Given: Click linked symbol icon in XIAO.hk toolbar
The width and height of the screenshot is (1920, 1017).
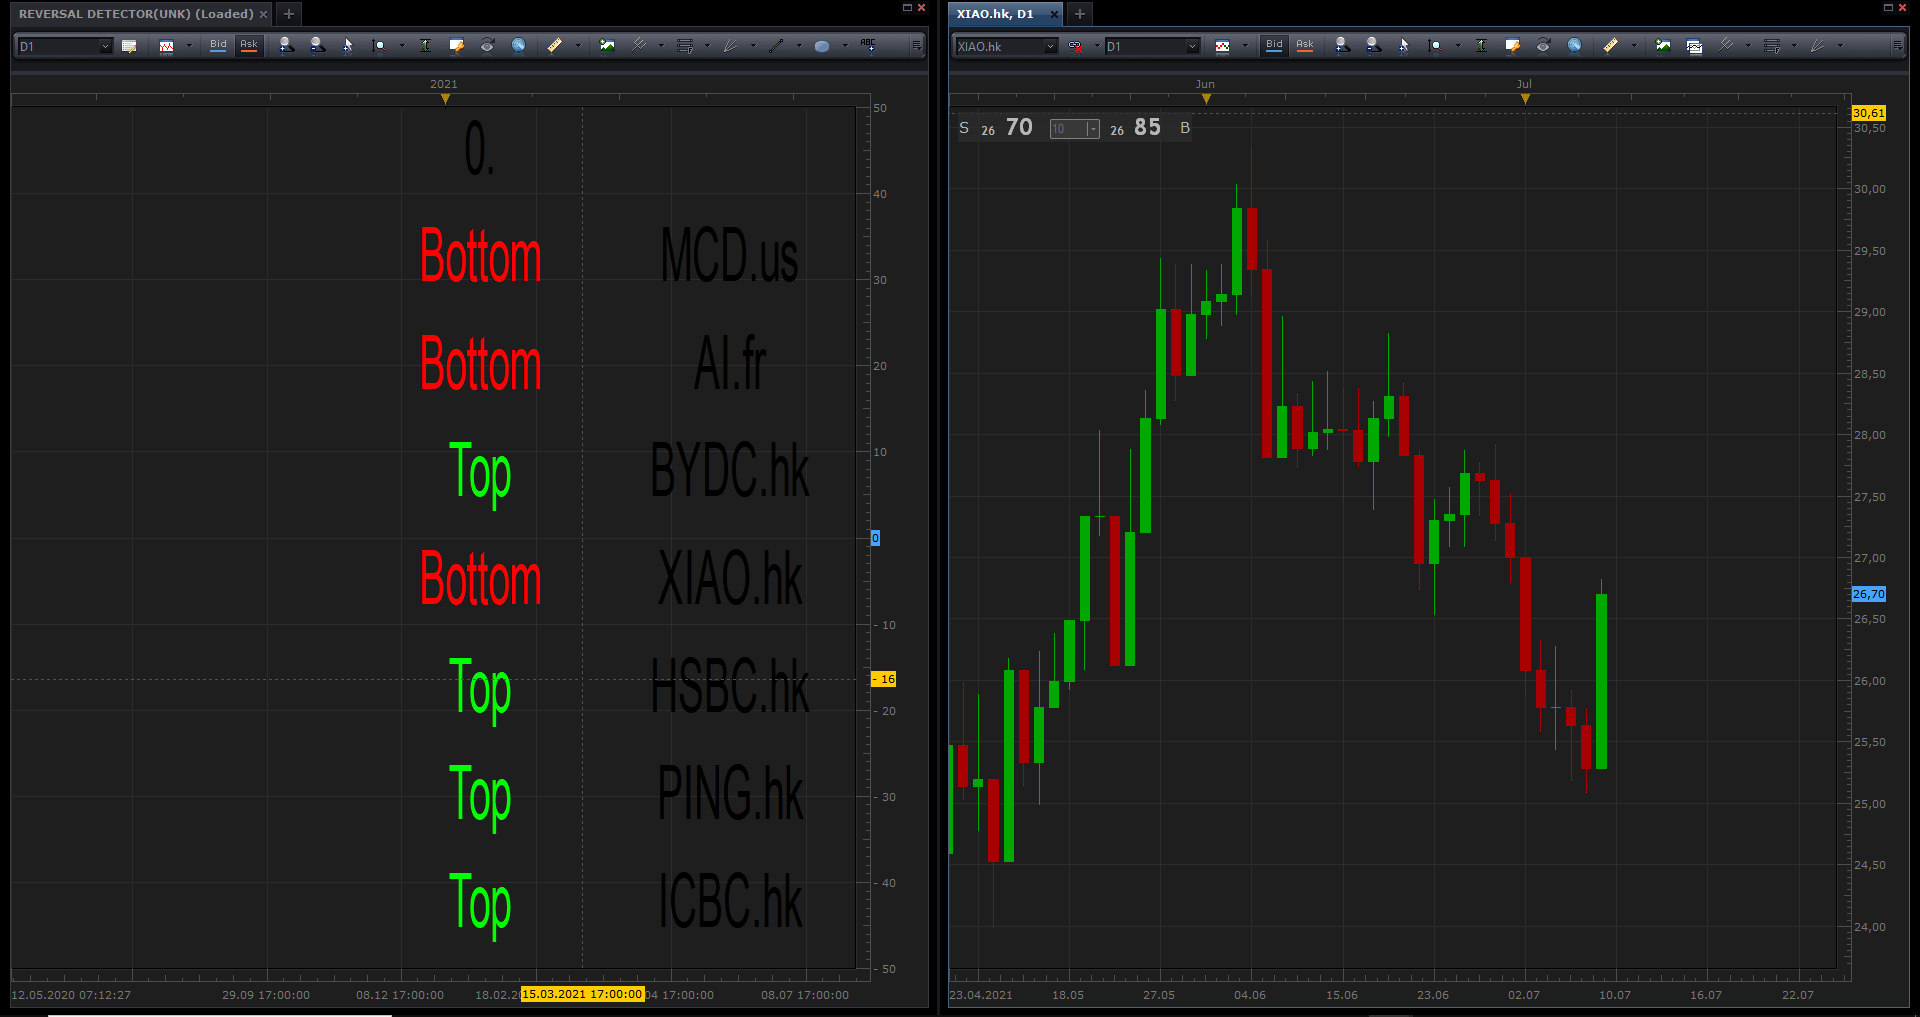Looking at the screenshot, I should click(1074, 46).
